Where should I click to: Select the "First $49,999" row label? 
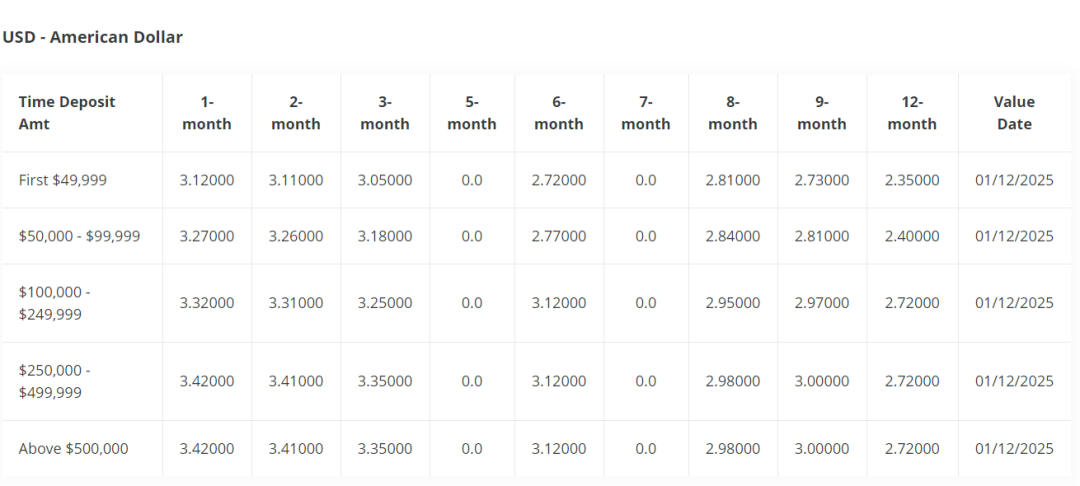(x=63, y=180)
